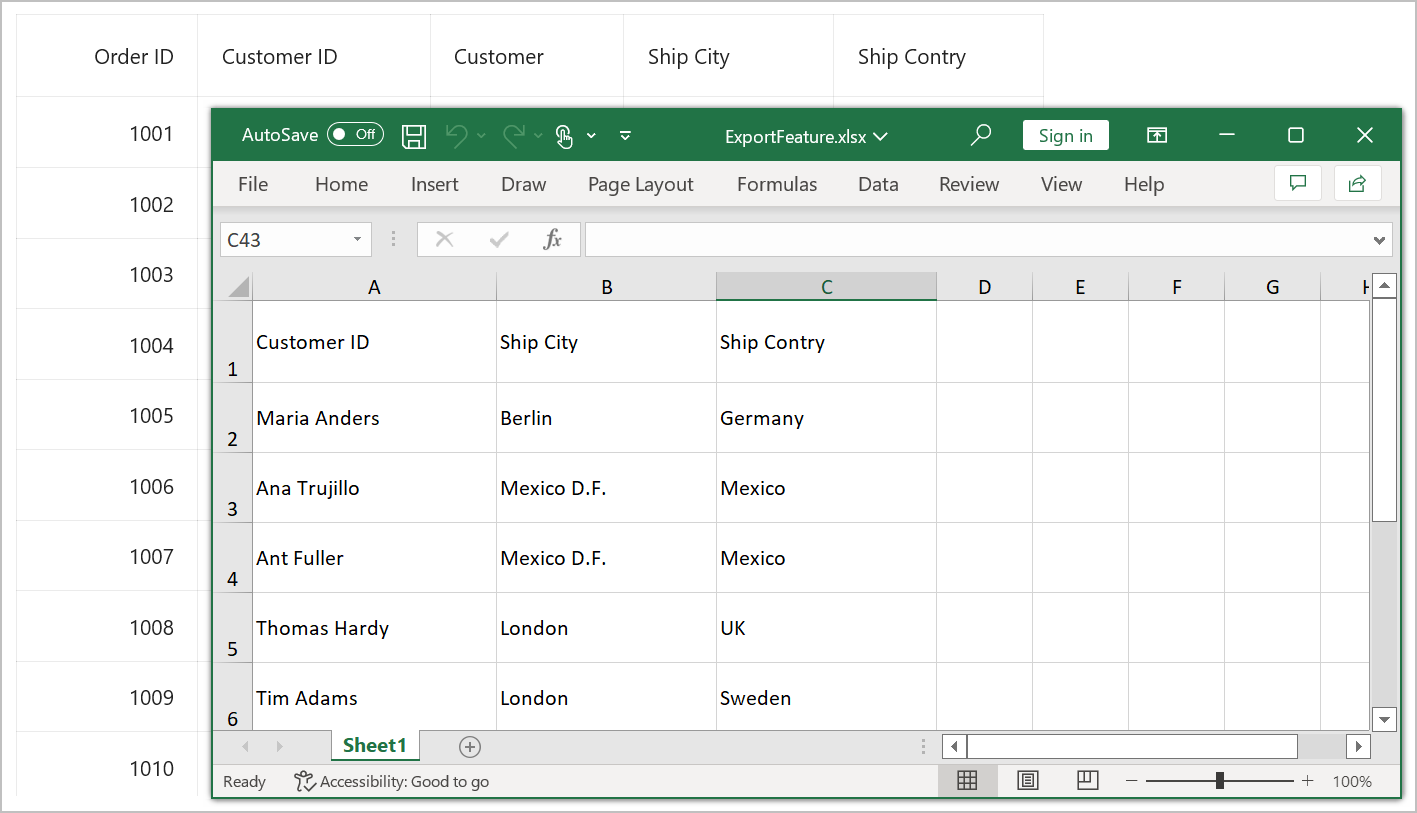Open the Name Box dropdown arrow
The image size is (1417, 813).
(358, 240)
